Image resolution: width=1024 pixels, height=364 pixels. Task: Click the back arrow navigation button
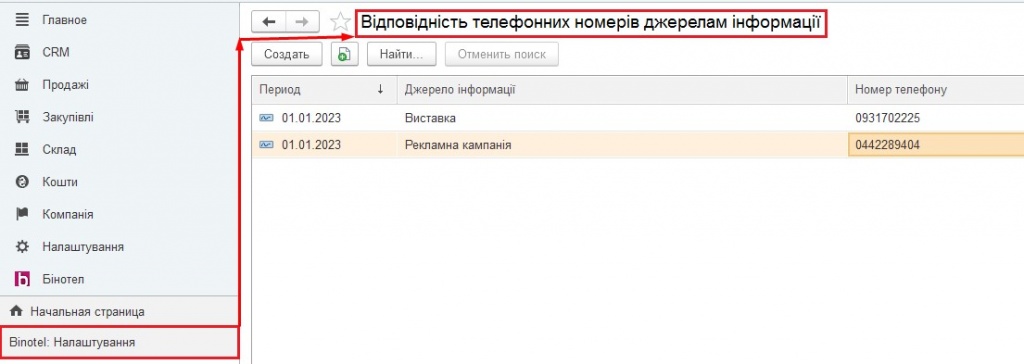[x=268, y=22]
